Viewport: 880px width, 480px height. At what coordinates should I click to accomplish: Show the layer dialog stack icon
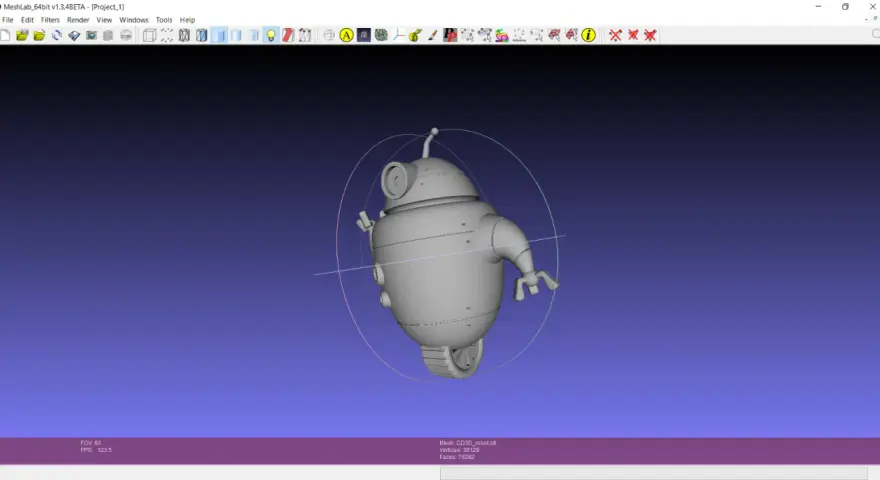click(x=108, y=35)
